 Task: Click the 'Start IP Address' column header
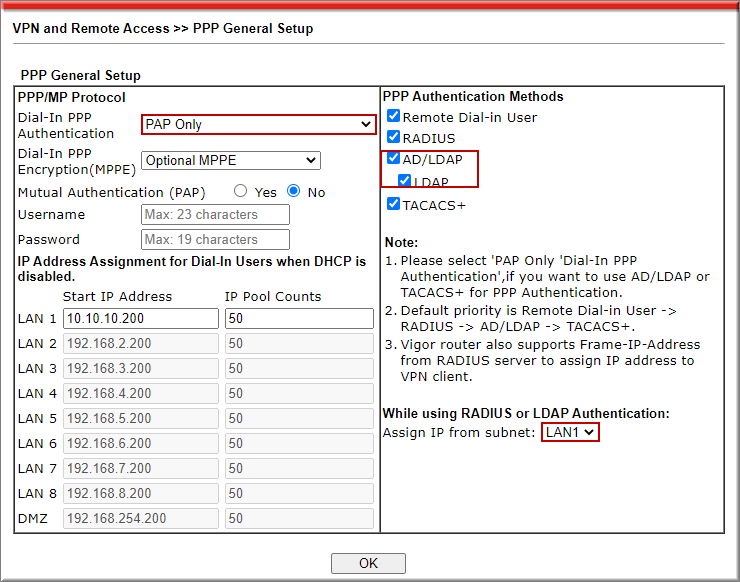[x=118, y=296]
